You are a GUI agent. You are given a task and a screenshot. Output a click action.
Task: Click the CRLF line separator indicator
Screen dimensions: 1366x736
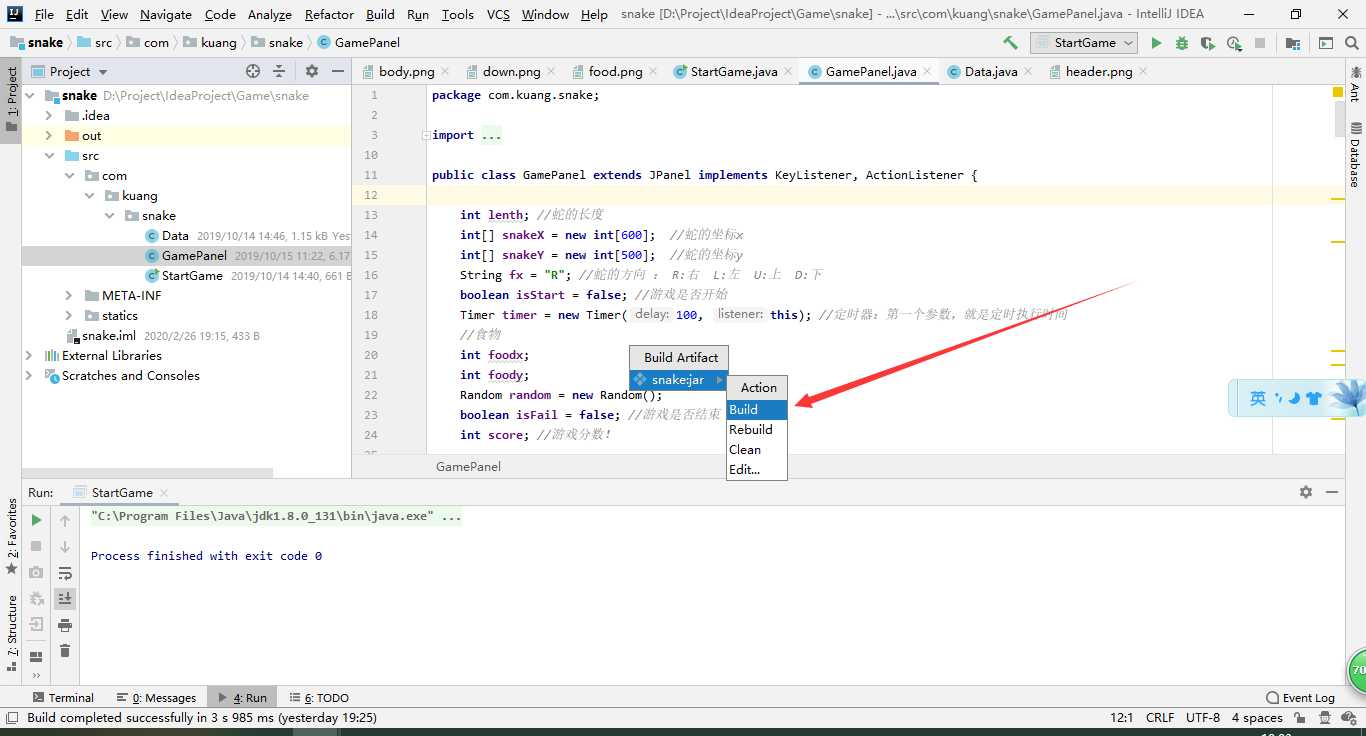[1160, 718]
